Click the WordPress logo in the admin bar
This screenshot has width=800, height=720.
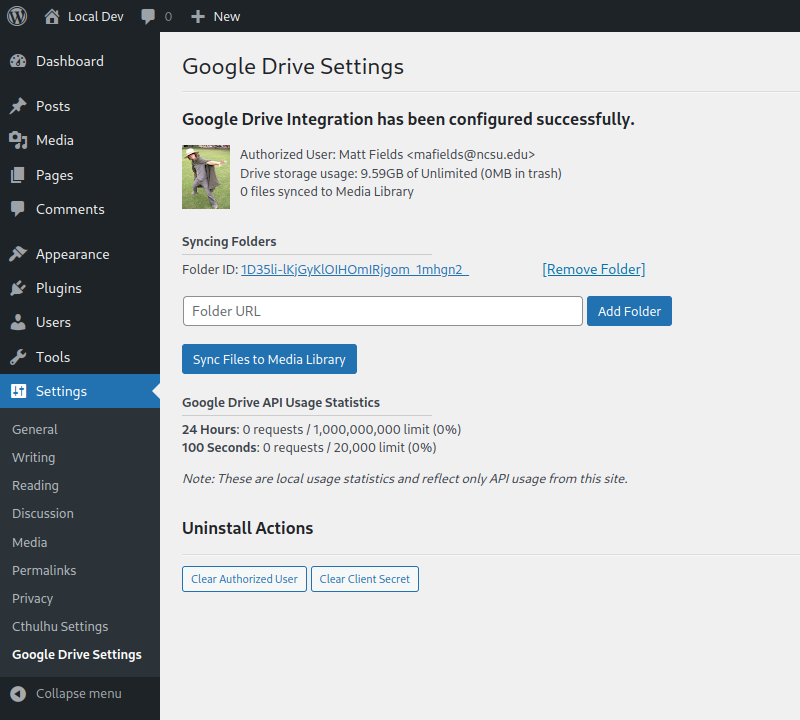click(x=15, y=16)
